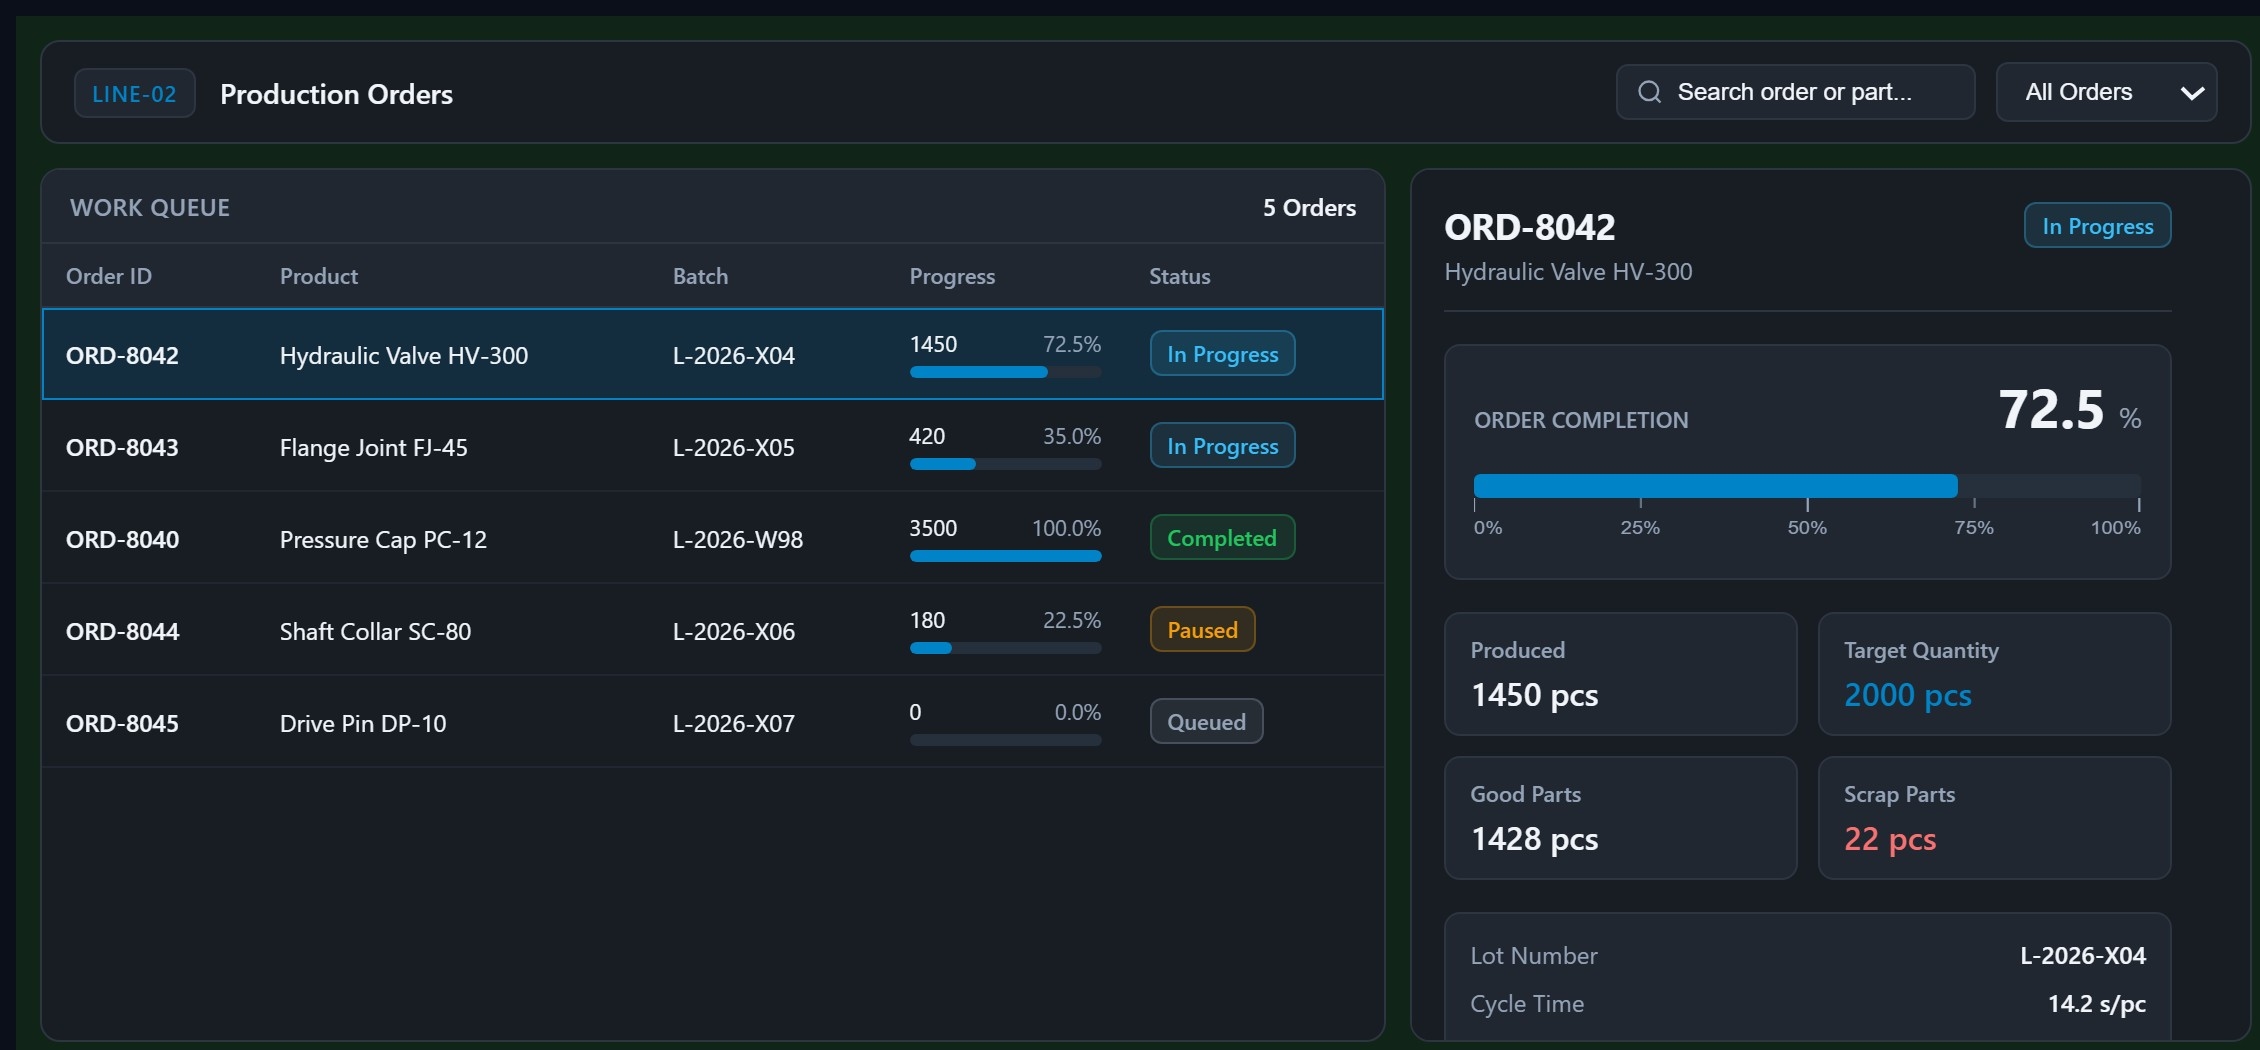Click the 72.5 completion percentage value
The width and height of the screenshot is (2260, 1050).
click(x=2051, y=409)
